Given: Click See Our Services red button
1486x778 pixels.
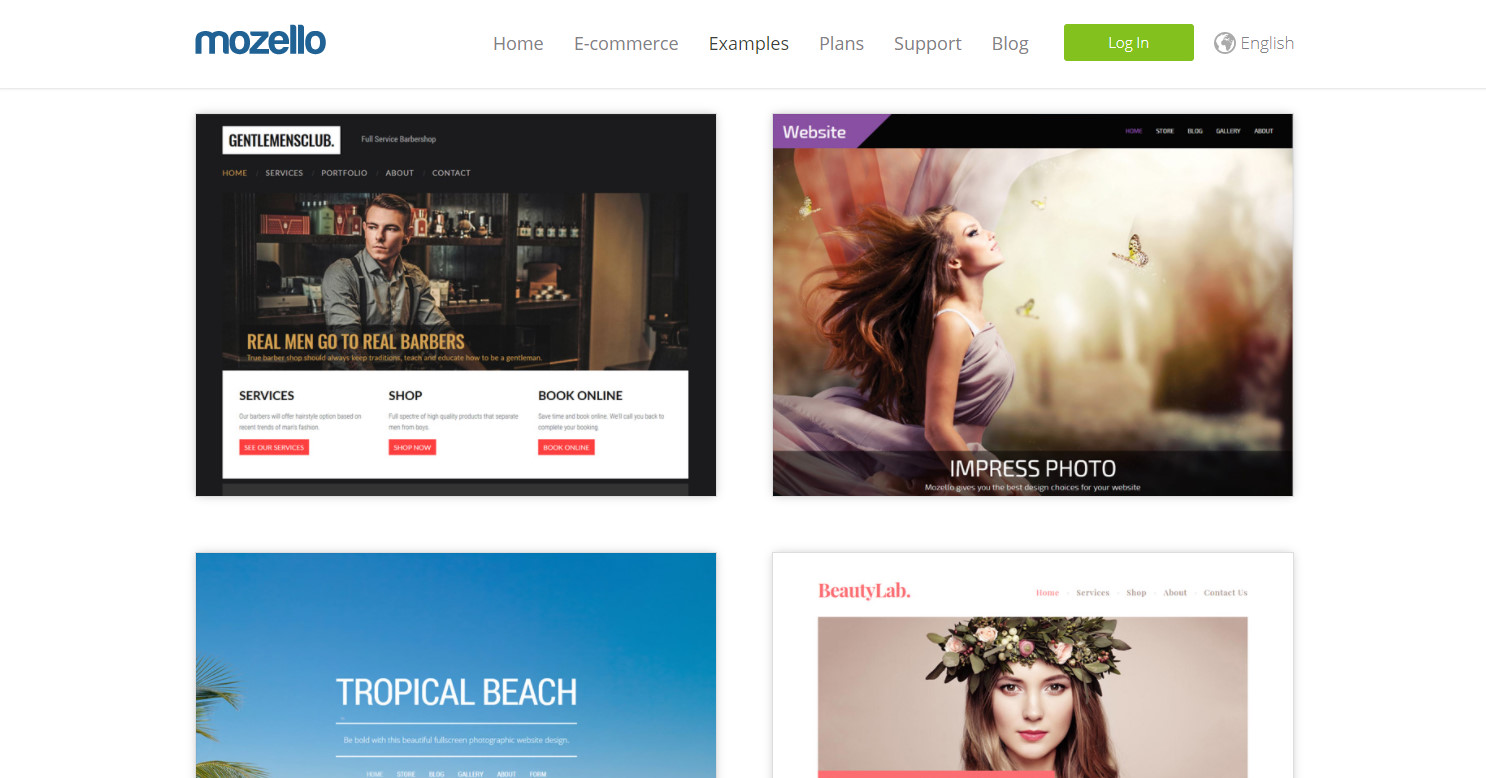Looking at the screenshot, I should tap(274, 447).
